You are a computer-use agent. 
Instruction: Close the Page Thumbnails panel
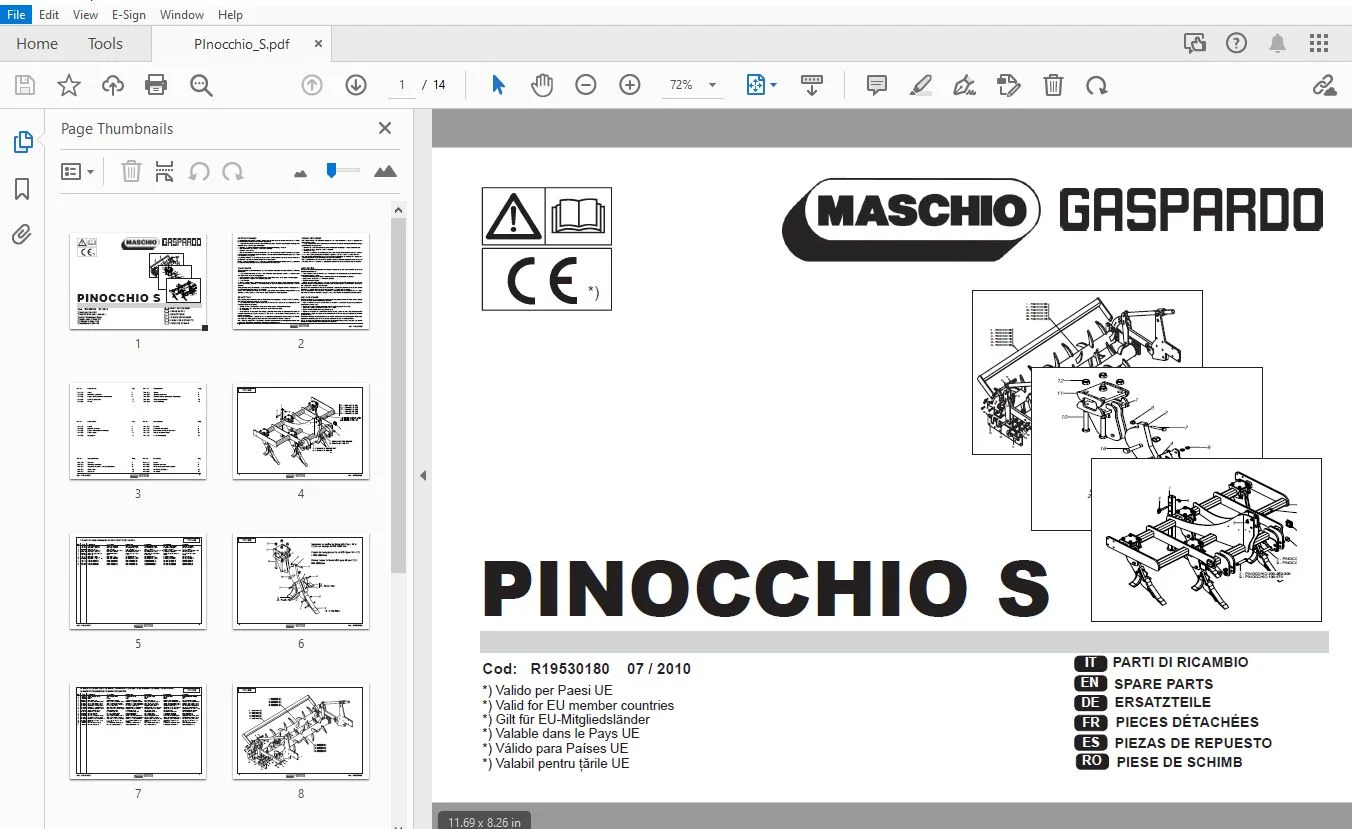(x=385, y=128)
